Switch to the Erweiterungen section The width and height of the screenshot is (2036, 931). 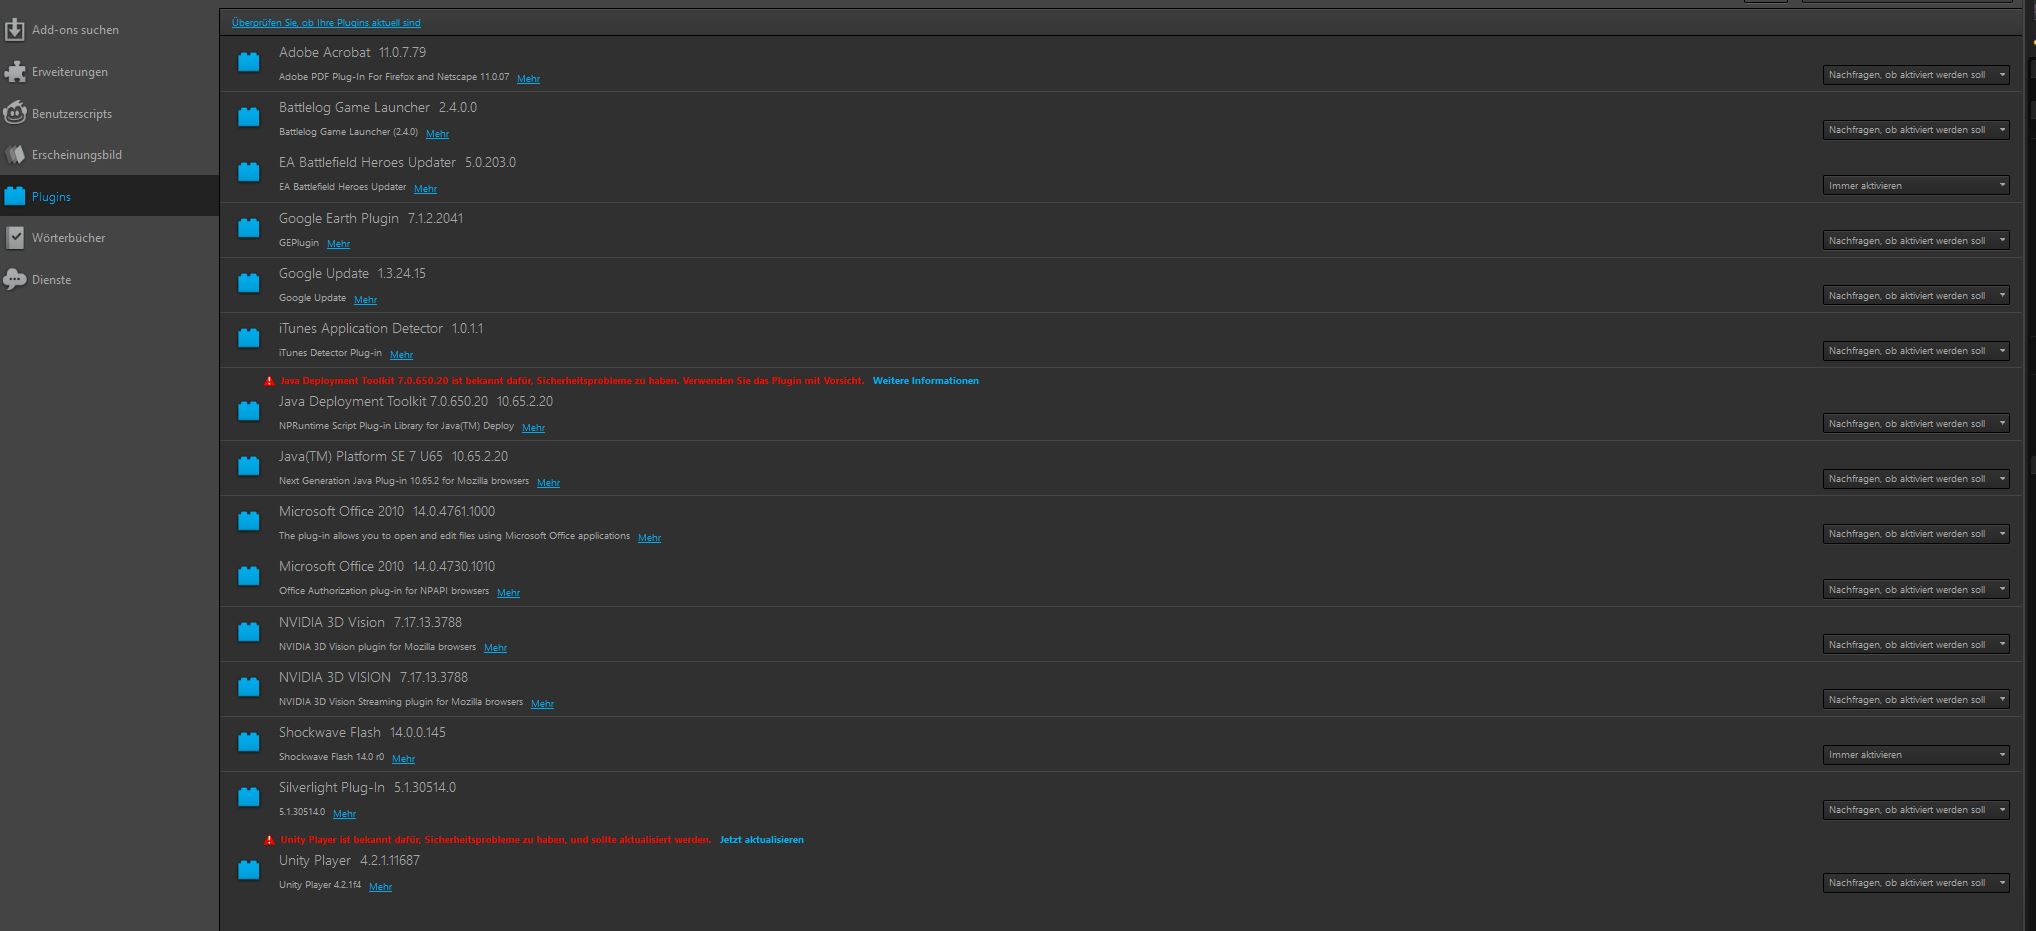tap(109, 72)
